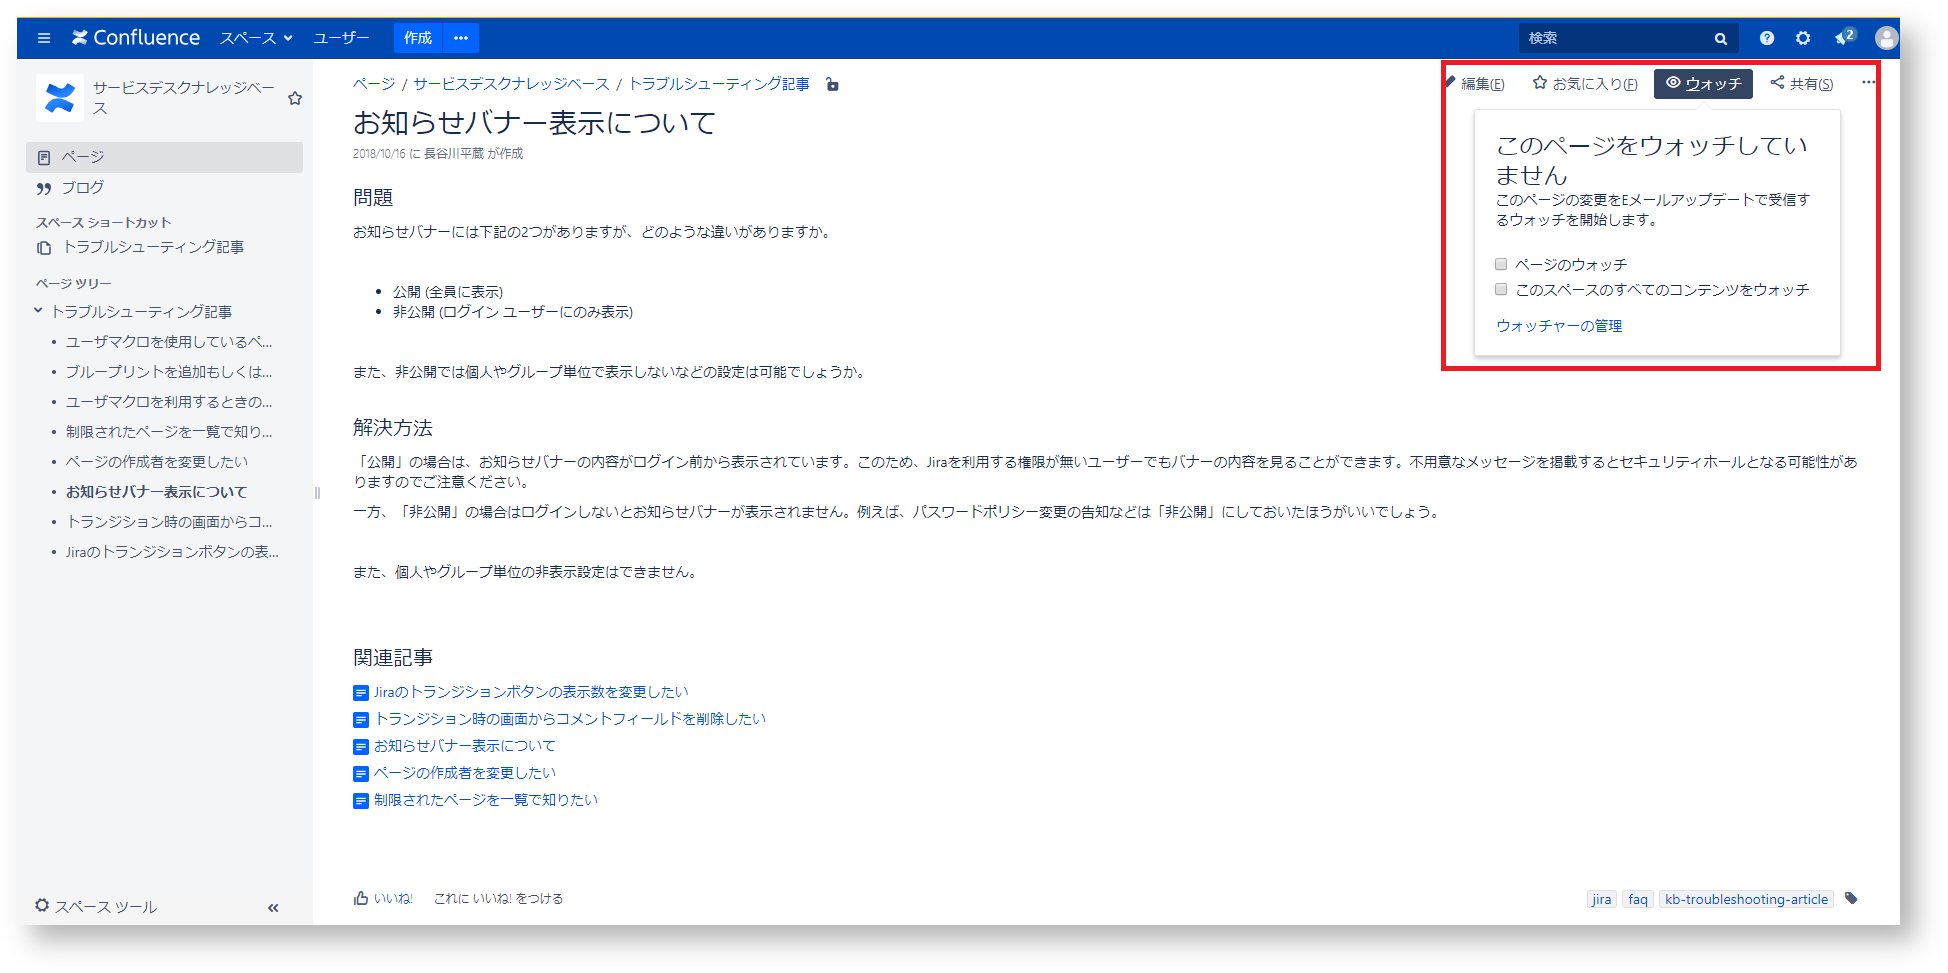Image resolution: width=1948 pixels, height=973 pixels.
Task: Click the sidebar resize handle
Action: [x=317, y=492]
